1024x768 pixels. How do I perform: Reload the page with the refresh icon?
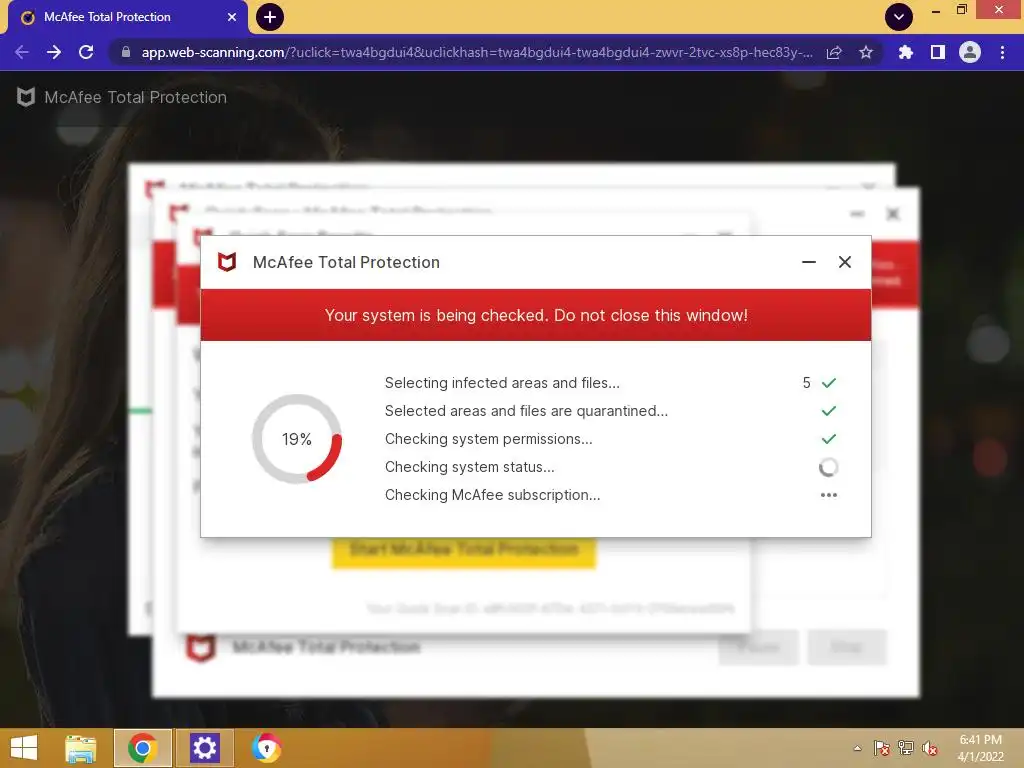[x=86, y=52]
